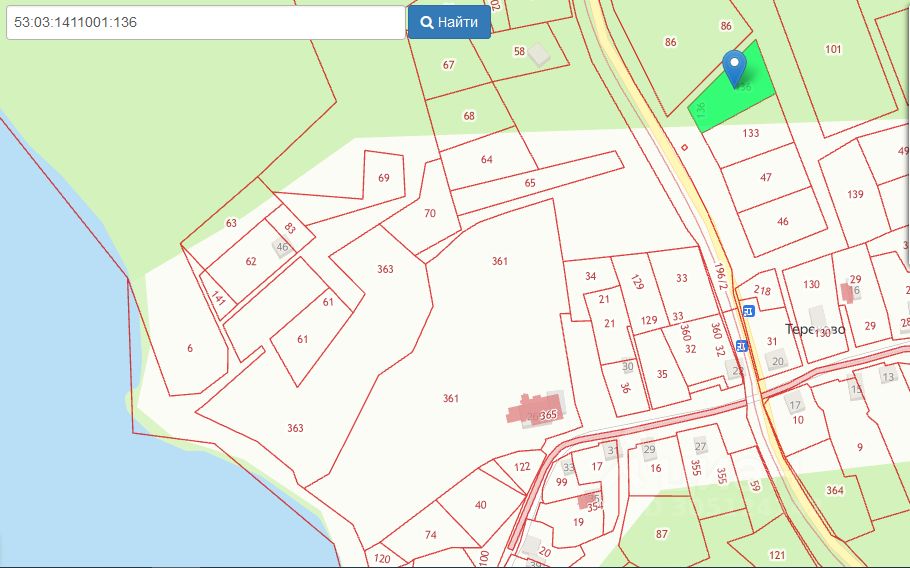Select the gray building numbered 20
Viewport: 910px width, 568px height.
tap(777, 361)
